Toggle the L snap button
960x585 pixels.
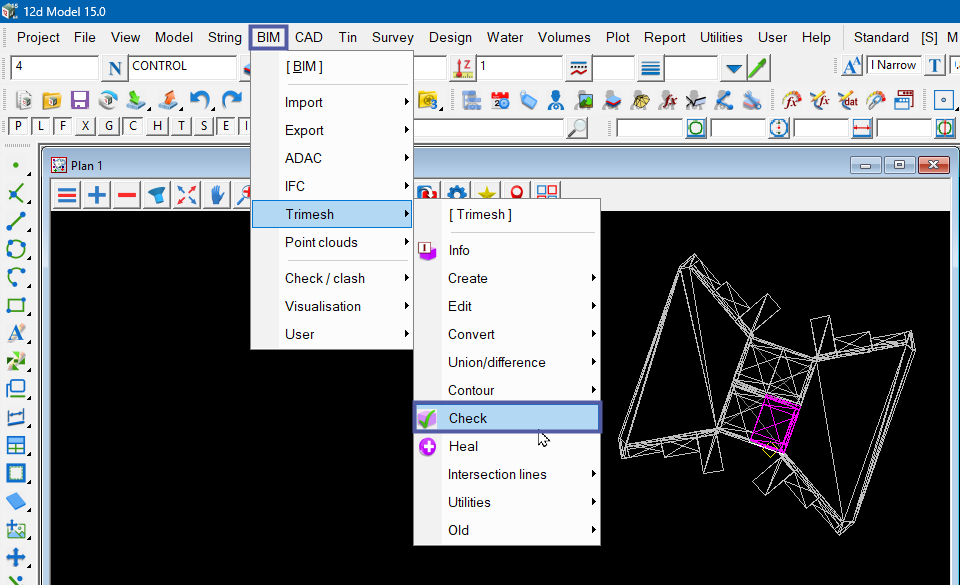point(40,126)
